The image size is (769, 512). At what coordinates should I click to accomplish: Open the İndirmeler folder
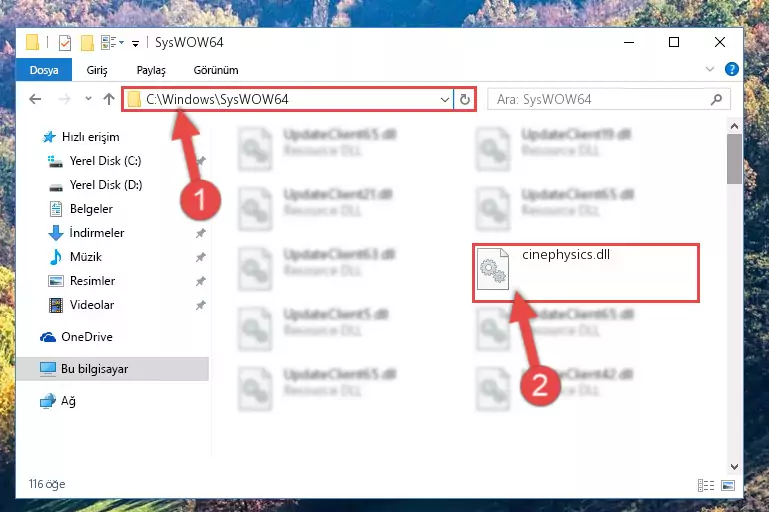[87, 233]
